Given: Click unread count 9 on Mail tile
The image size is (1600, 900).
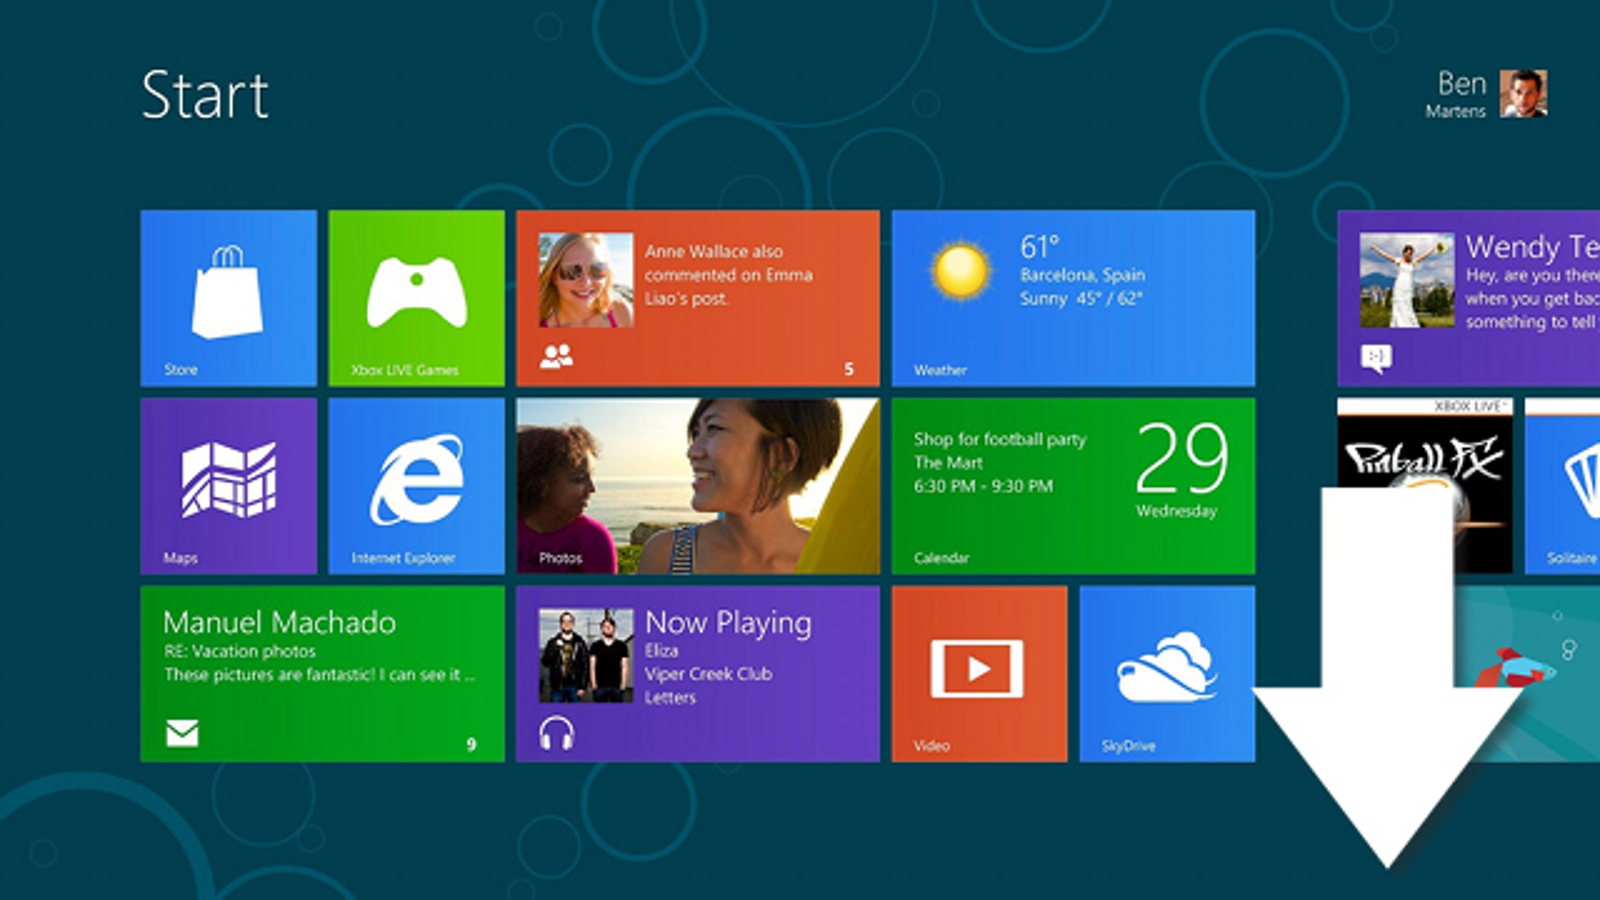Looking at the screenshot, I should coord(471,744).
